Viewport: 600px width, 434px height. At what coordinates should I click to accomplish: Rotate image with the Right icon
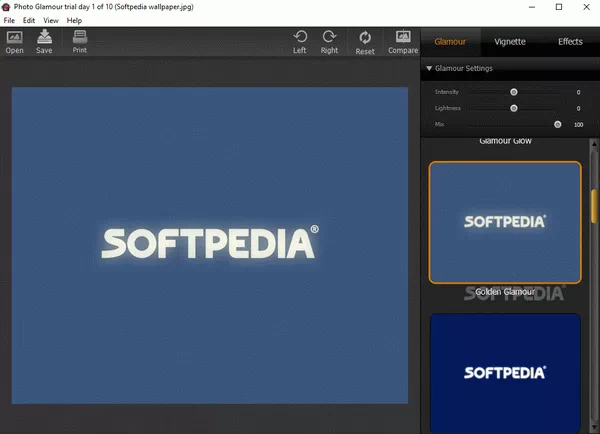(x=329, y=38)
